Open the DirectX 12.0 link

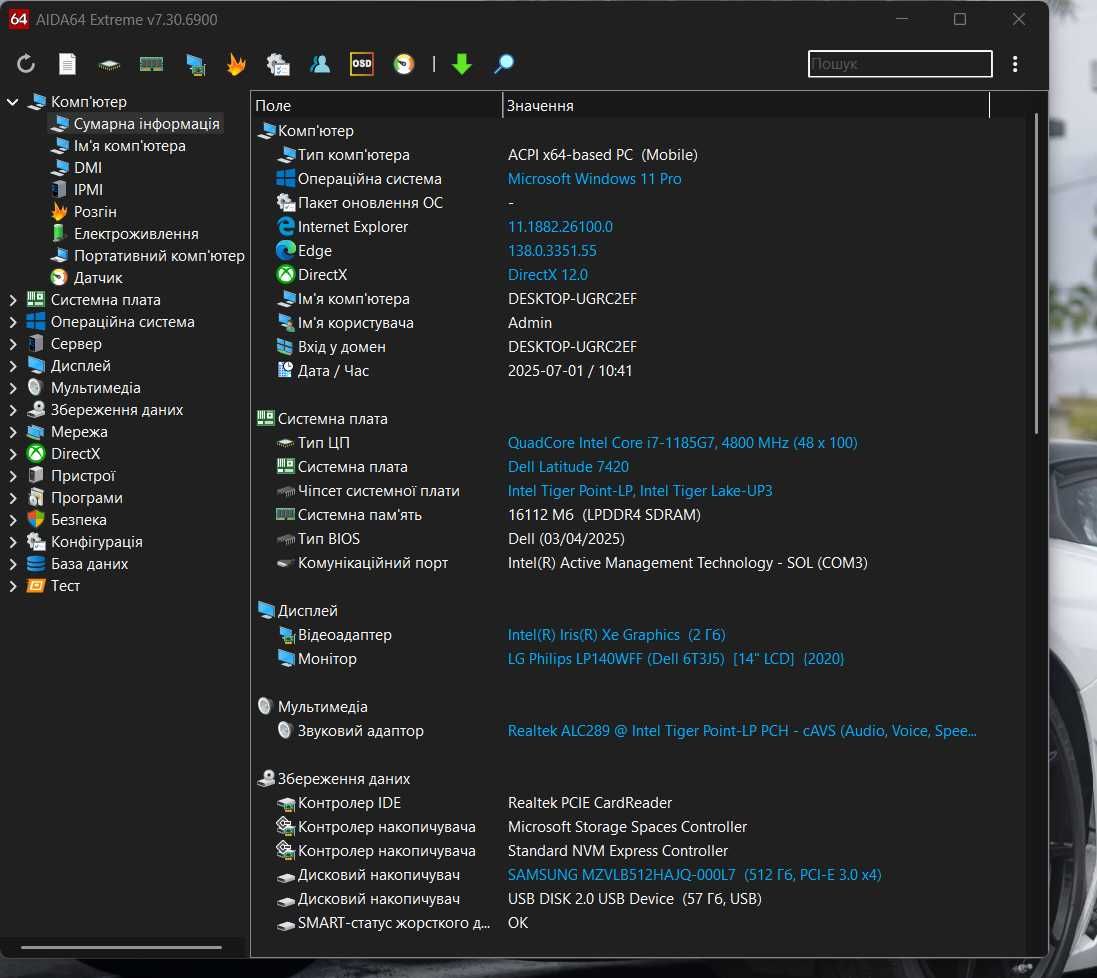coord(548,275)
